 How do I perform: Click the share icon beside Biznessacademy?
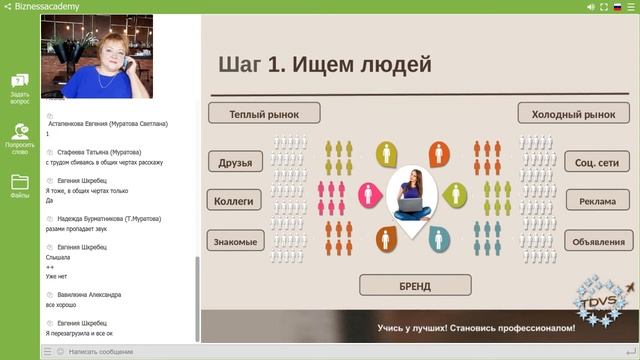pyautogui.click(x=7, y=7)
